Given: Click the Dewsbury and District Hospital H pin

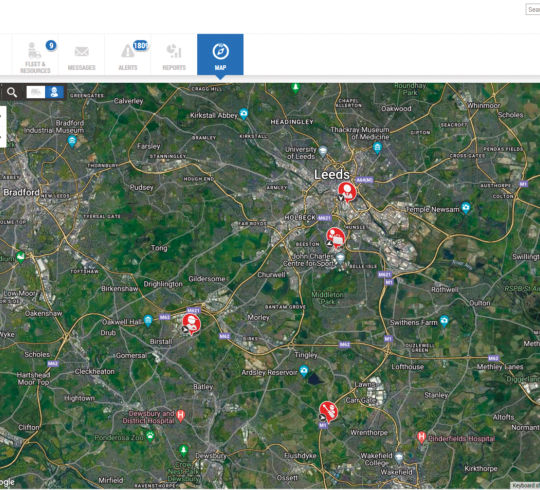Looking at the screenshot, I should (180, 416).
